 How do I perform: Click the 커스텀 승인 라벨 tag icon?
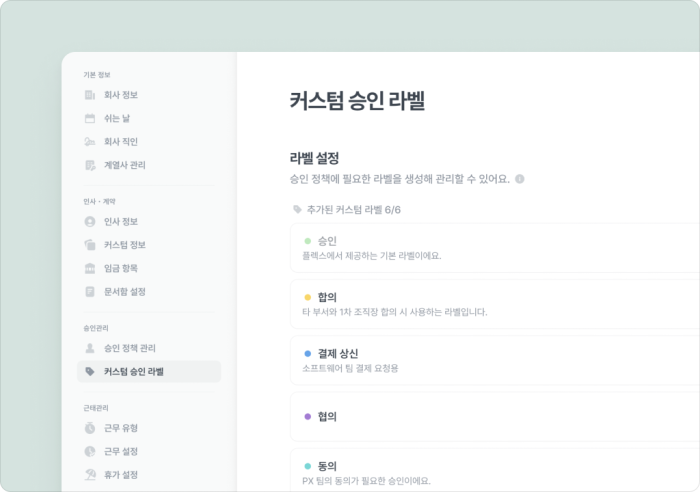tap(90, 371)
